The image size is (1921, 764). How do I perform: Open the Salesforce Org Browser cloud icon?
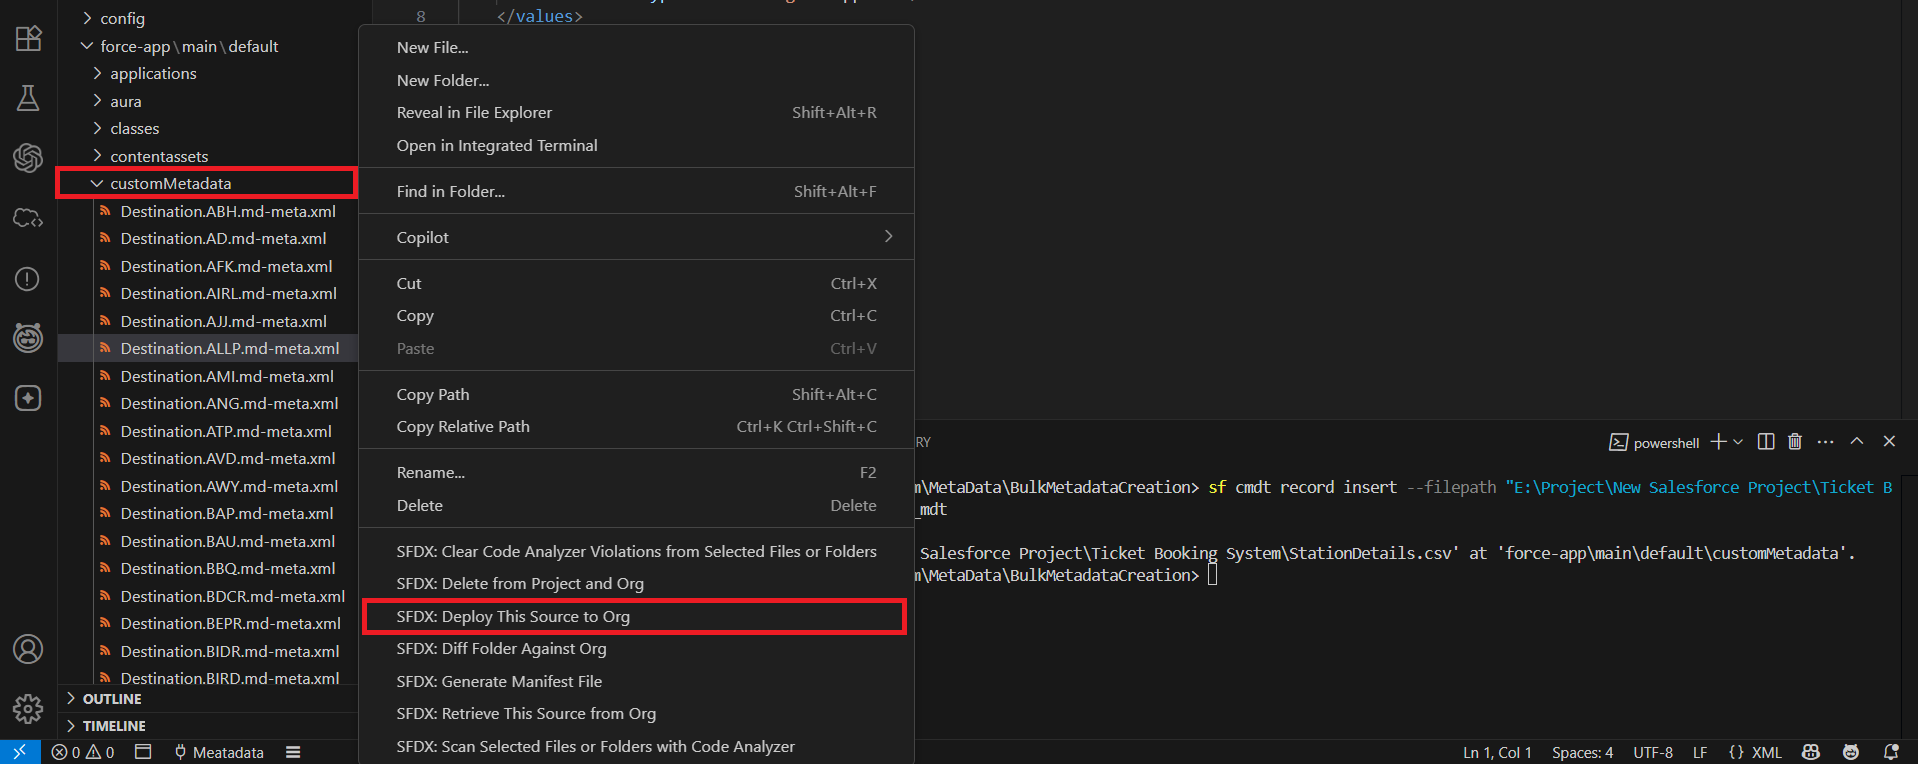point(28,218)
